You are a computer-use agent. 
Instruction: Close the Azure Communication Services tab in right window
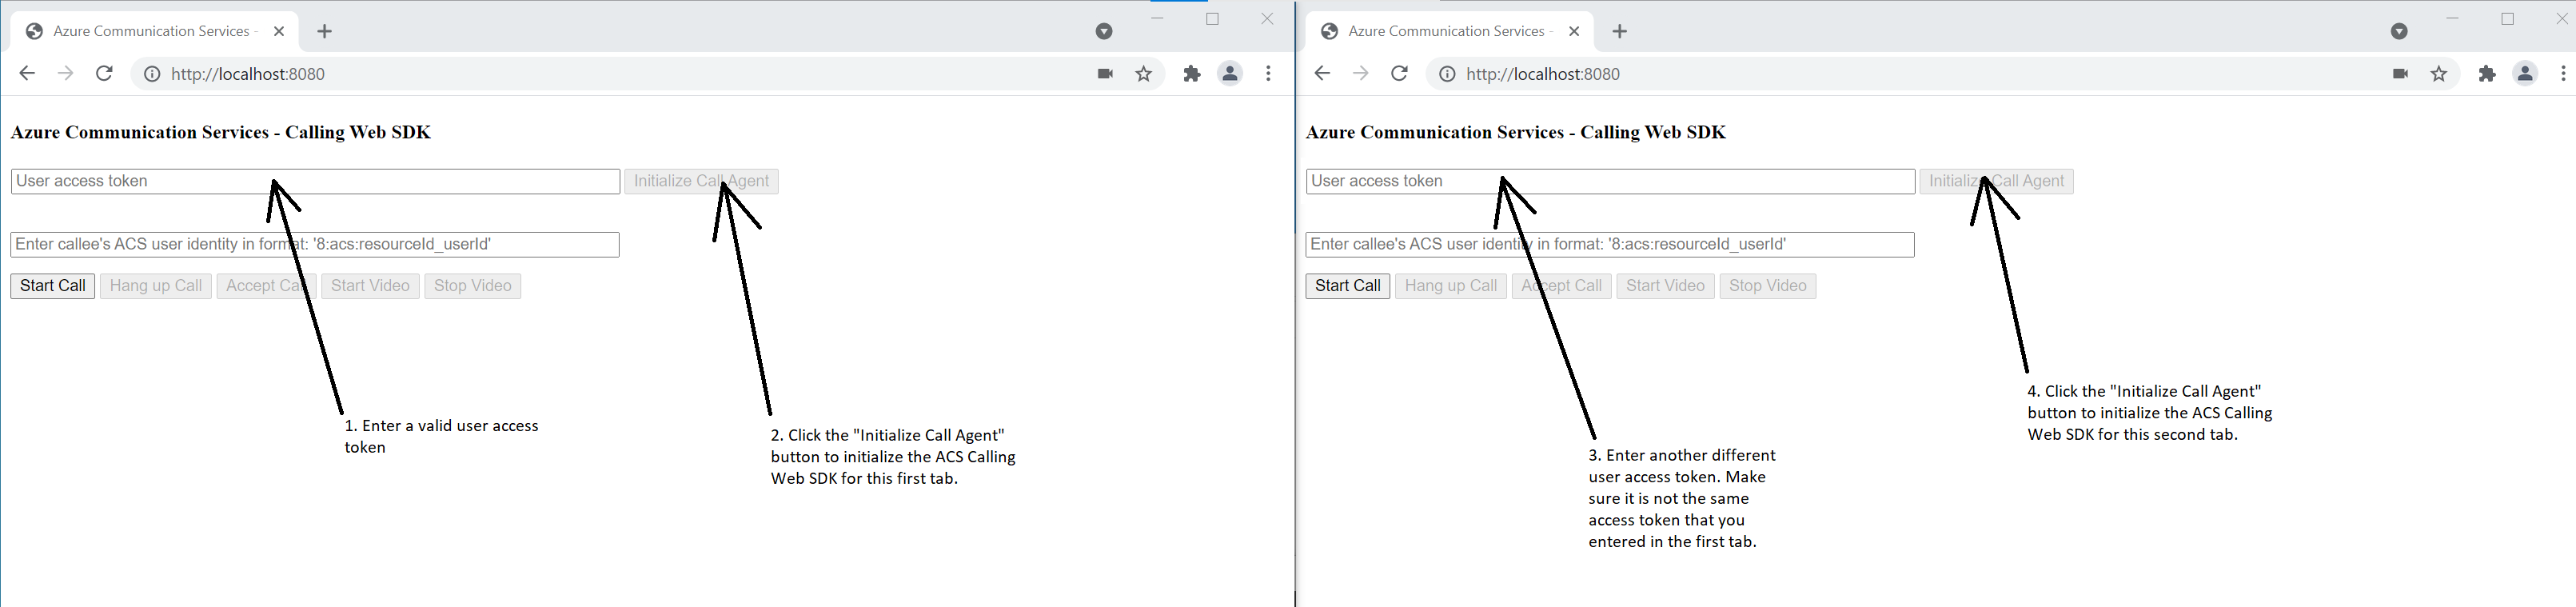(x=1574, y=32)
